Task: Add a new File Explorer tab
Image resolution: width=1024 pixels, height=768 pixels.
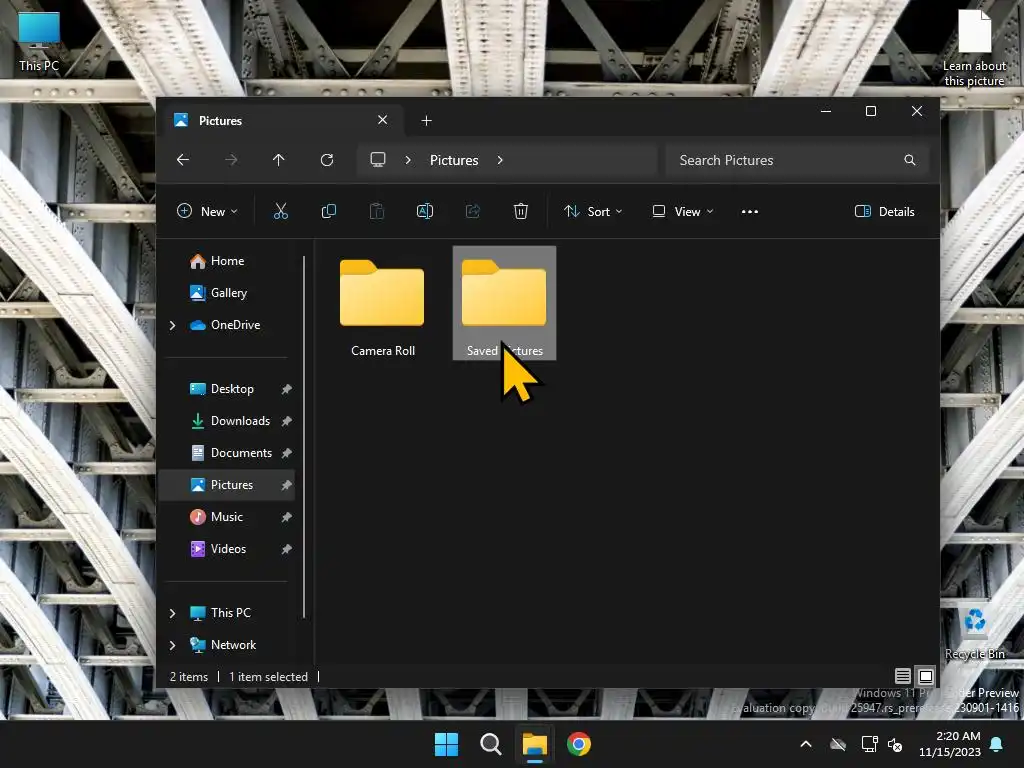Action: [426, 121]
